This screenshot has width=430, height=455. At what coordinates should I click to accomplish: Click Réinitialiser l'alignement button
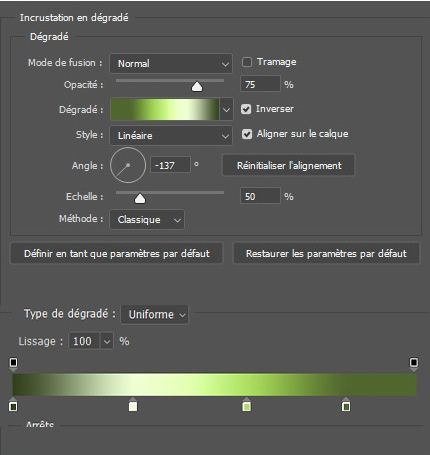289,165
